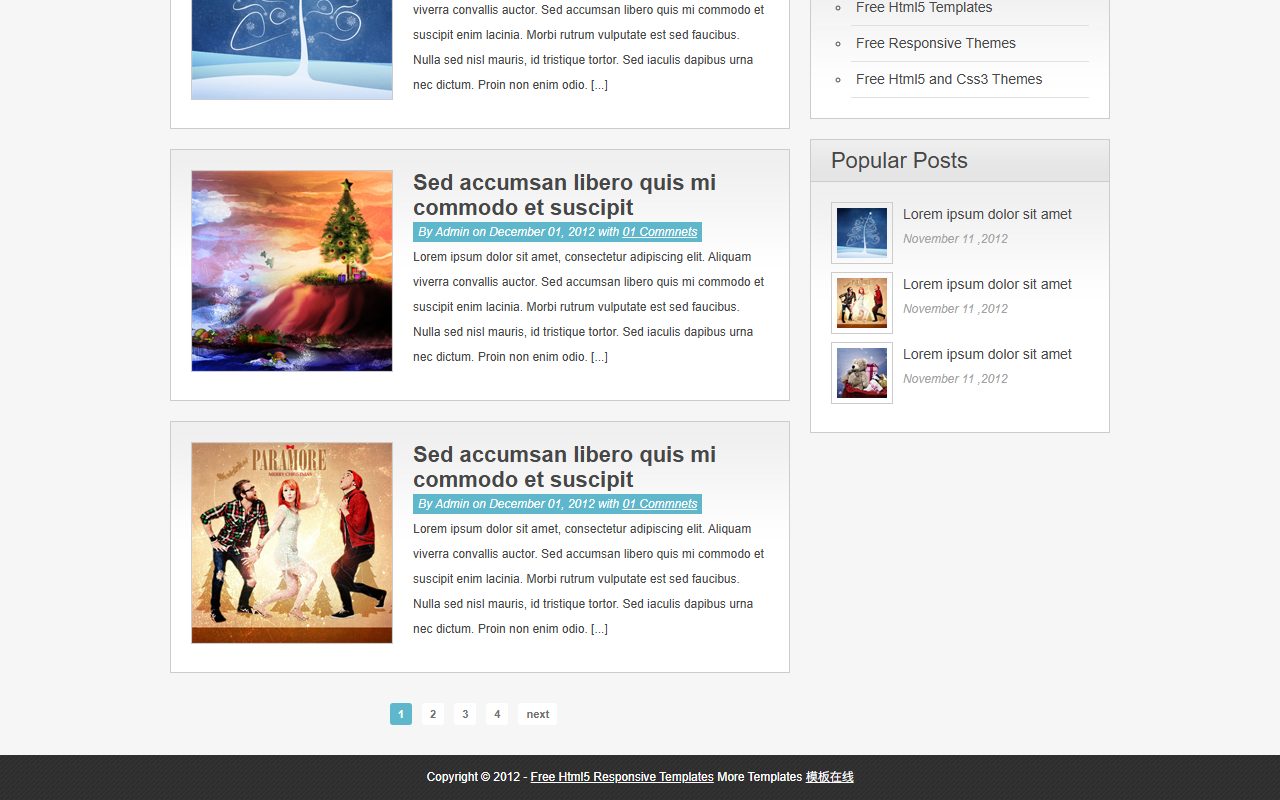Open the Free Responsive Themes link
The image size is (1280, 800).
pyautogui.click(x=936, y=43)
